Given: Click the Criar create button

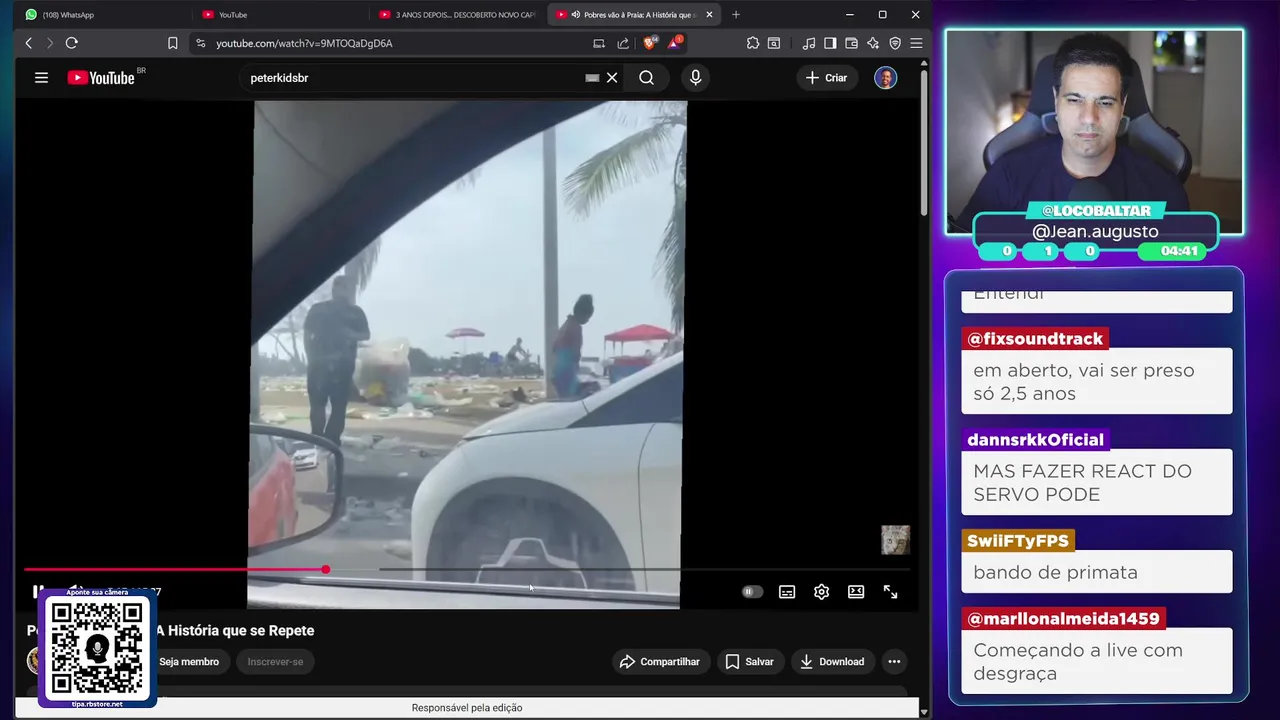Looking at the screenshot, I should (x=827, y=77).
